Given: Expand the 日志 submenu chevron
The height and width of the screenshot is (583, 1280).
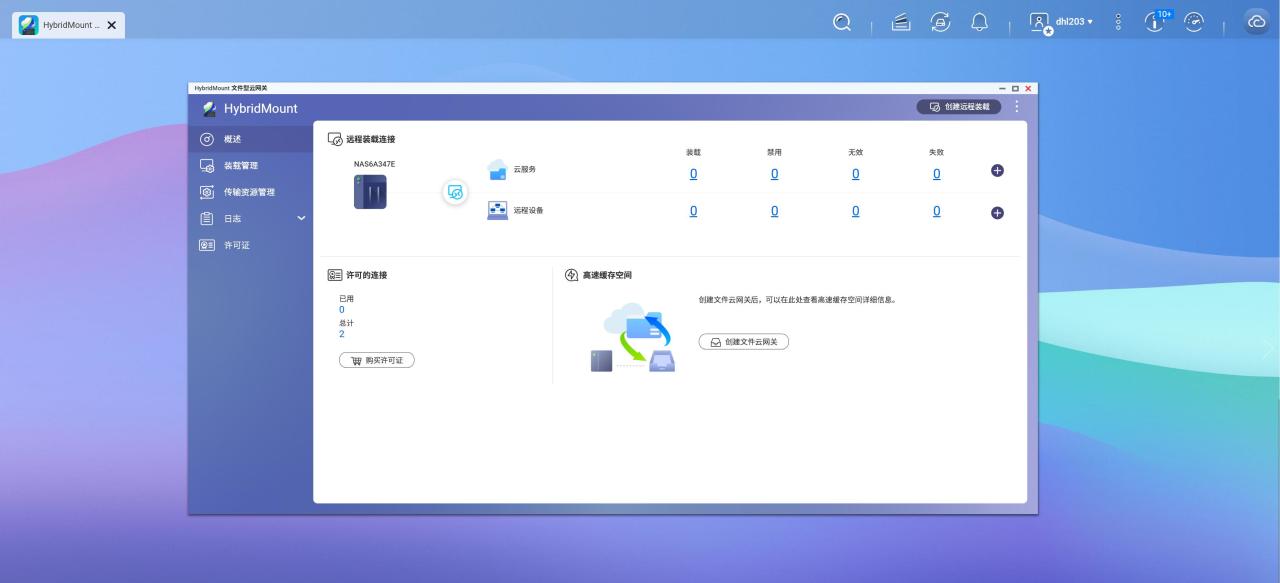Looking at the screenshot, I should (301, 218).
